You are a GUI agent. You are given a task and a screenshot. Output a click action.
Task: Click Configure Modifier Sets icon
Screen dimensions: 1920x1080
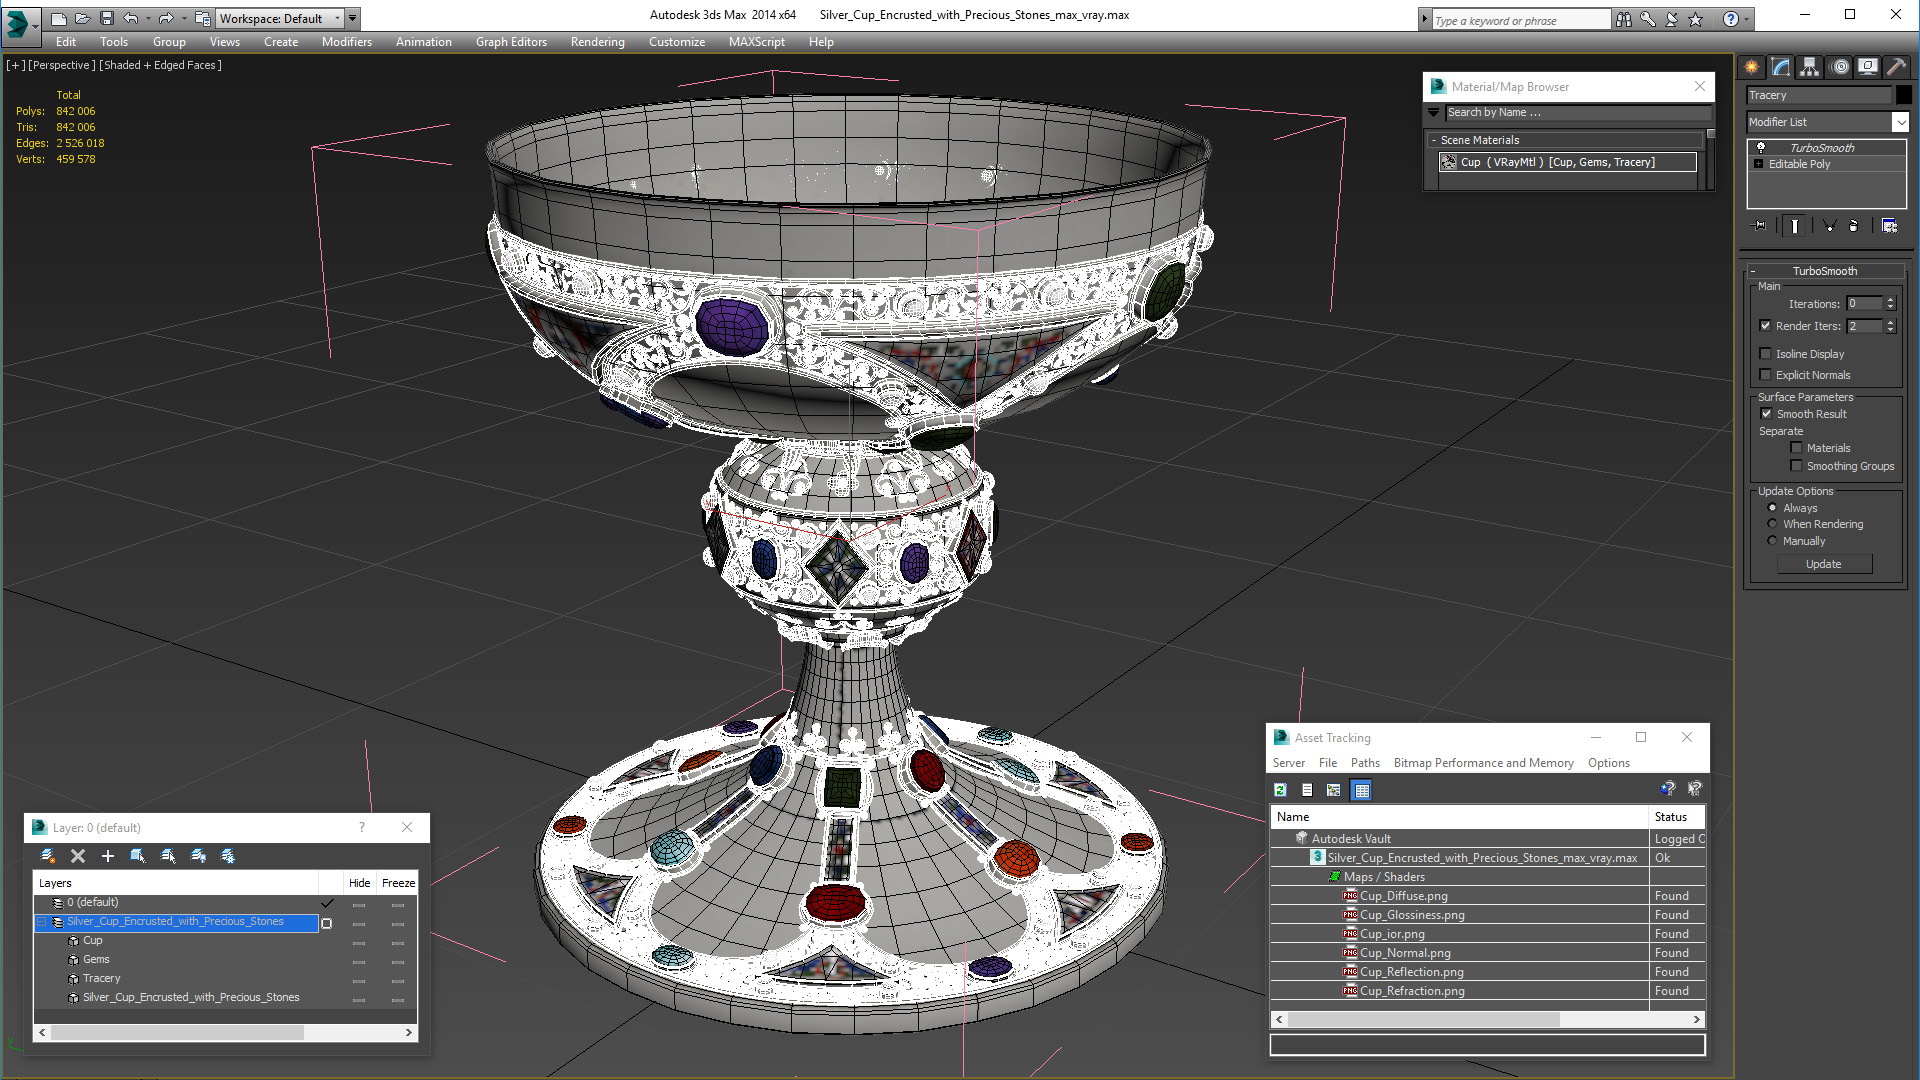tap(1889, 226)
